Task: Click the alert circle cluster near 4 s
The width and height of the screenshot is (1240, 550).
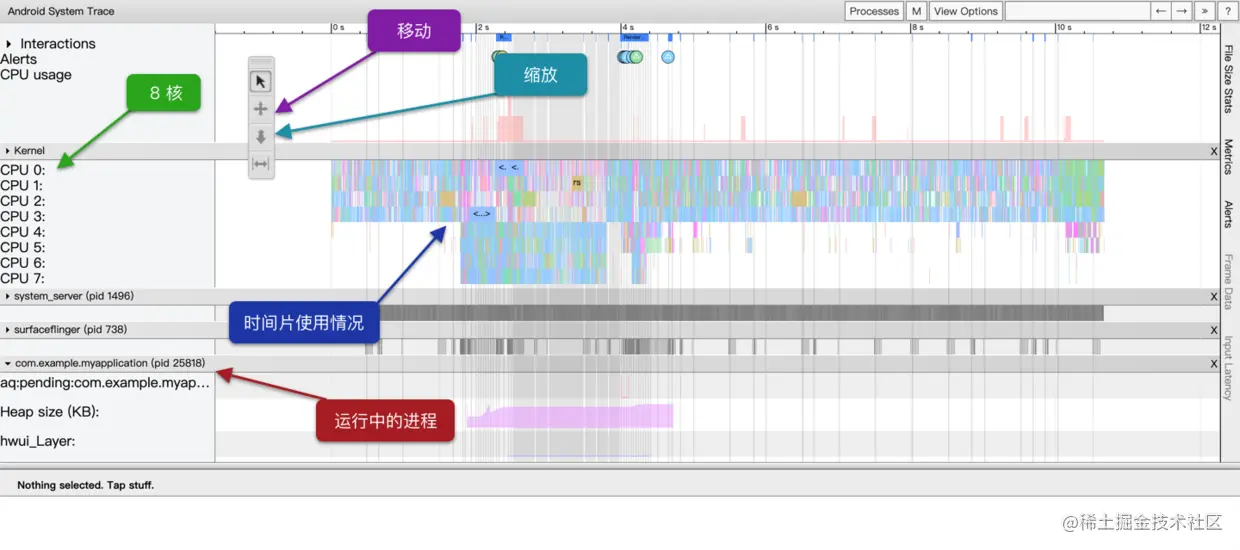Action: coord(630,57)
